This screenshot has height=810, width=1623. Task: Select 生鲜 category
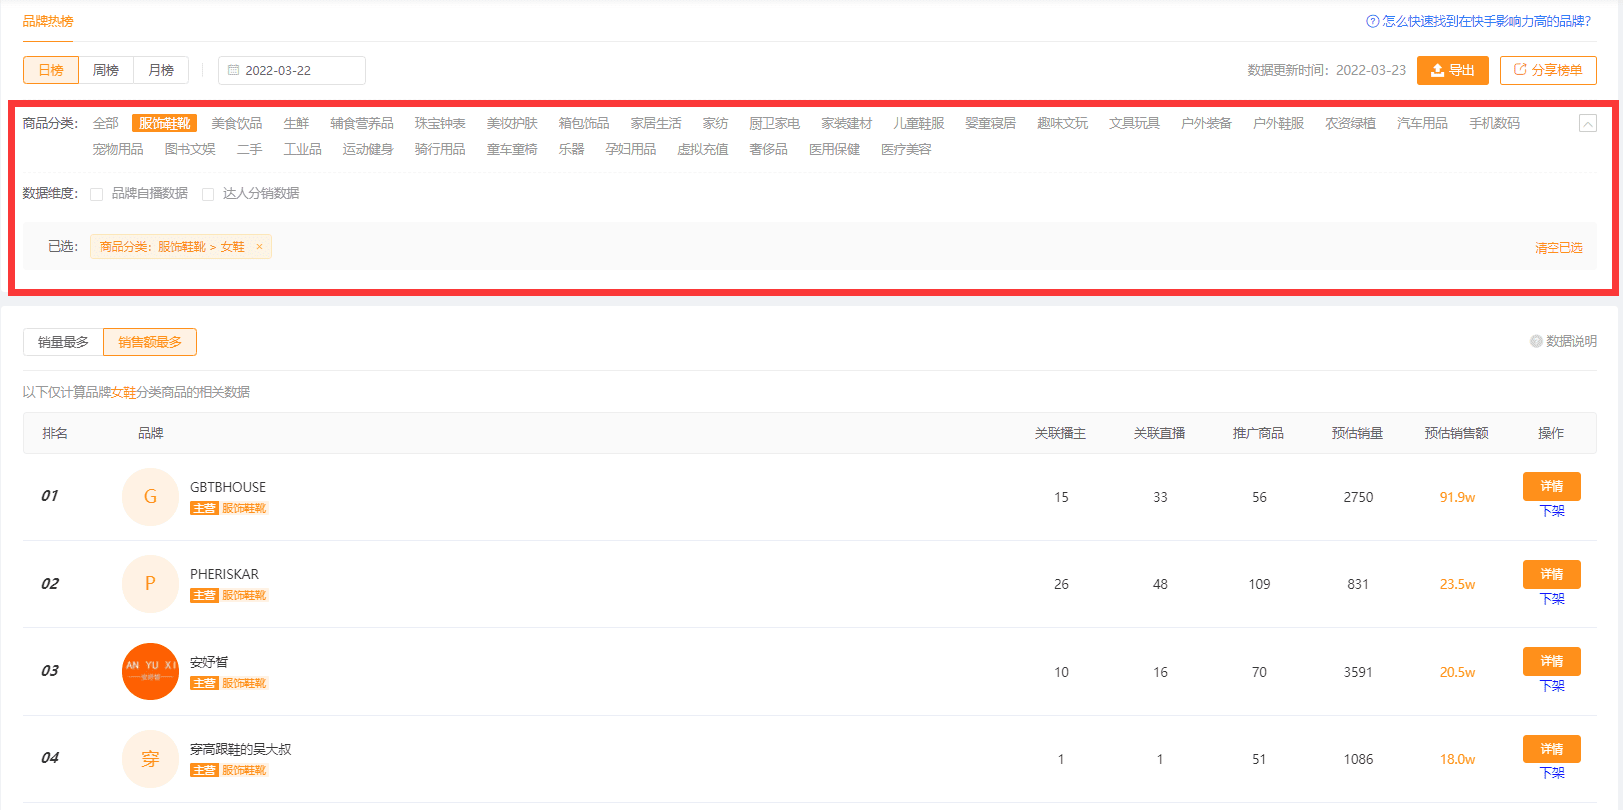296,123
